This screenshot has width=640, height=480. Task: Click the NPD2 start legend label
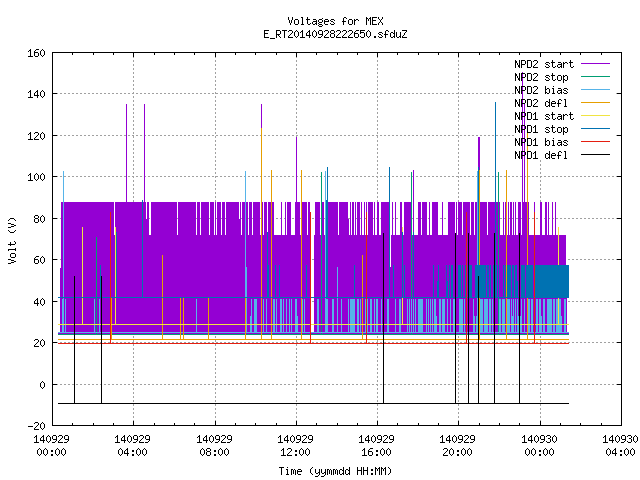point(544,64)
